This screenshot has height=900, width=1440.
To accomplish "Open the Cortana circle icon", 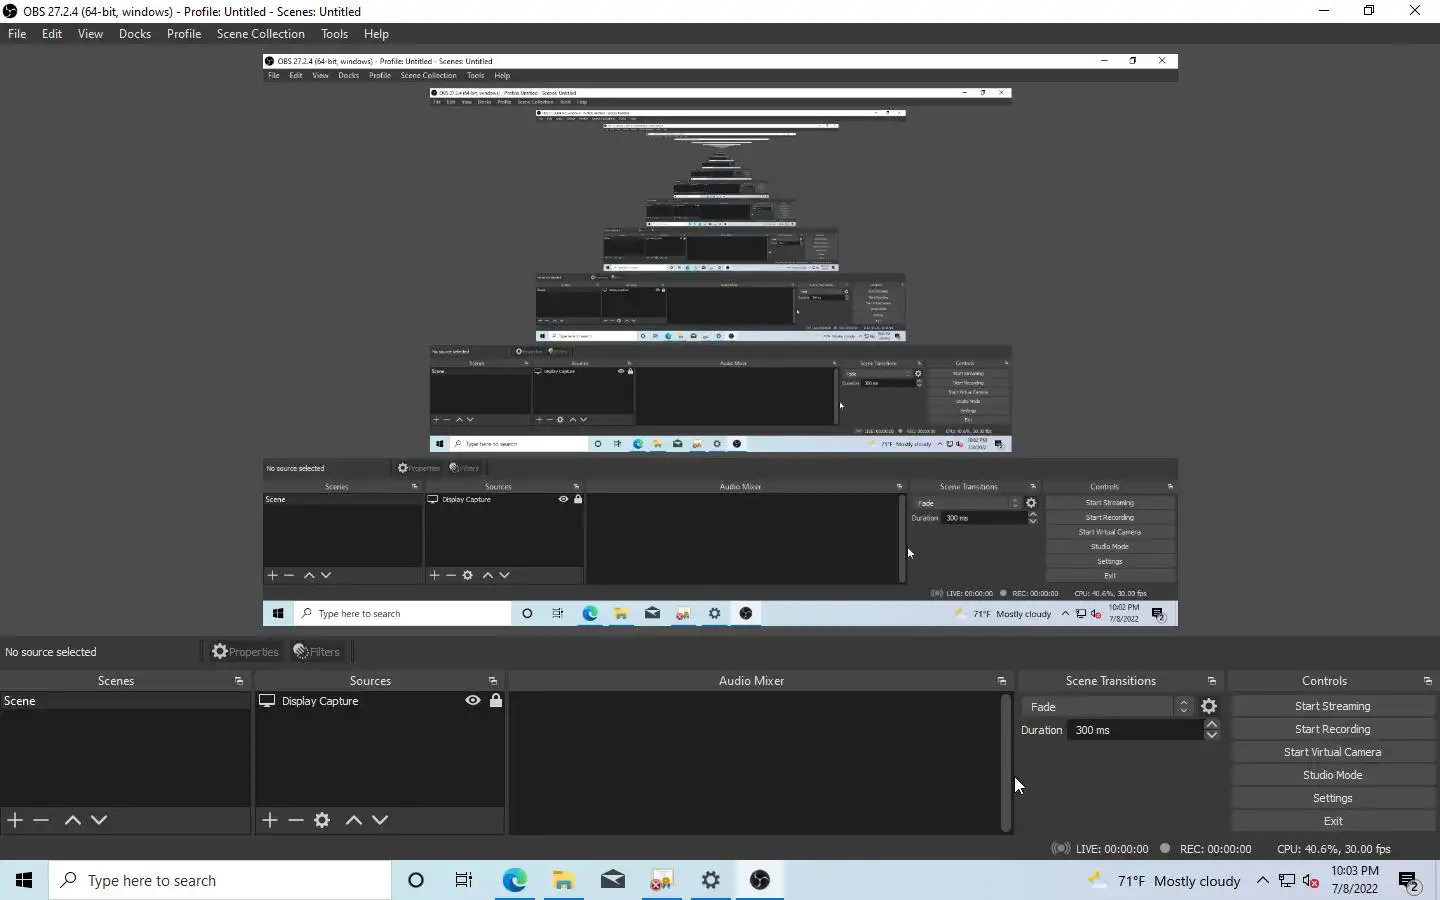I will (416, 880).
